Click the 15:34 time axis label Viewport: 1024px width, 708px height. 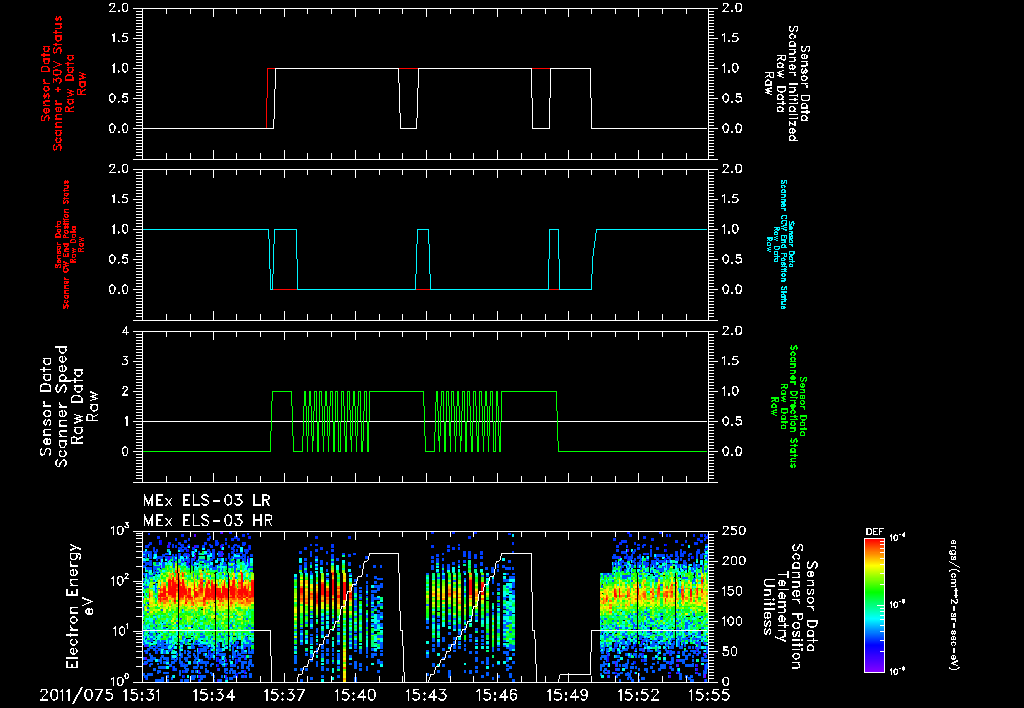[x=213, y=696]
